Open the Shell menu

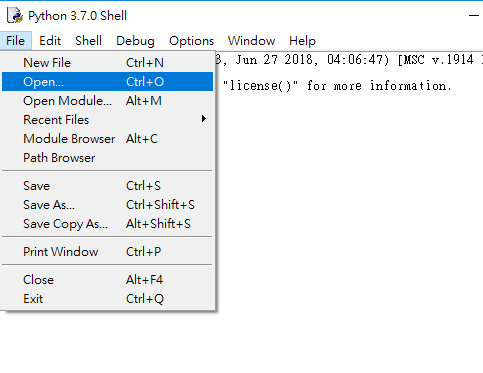(88, 41)
